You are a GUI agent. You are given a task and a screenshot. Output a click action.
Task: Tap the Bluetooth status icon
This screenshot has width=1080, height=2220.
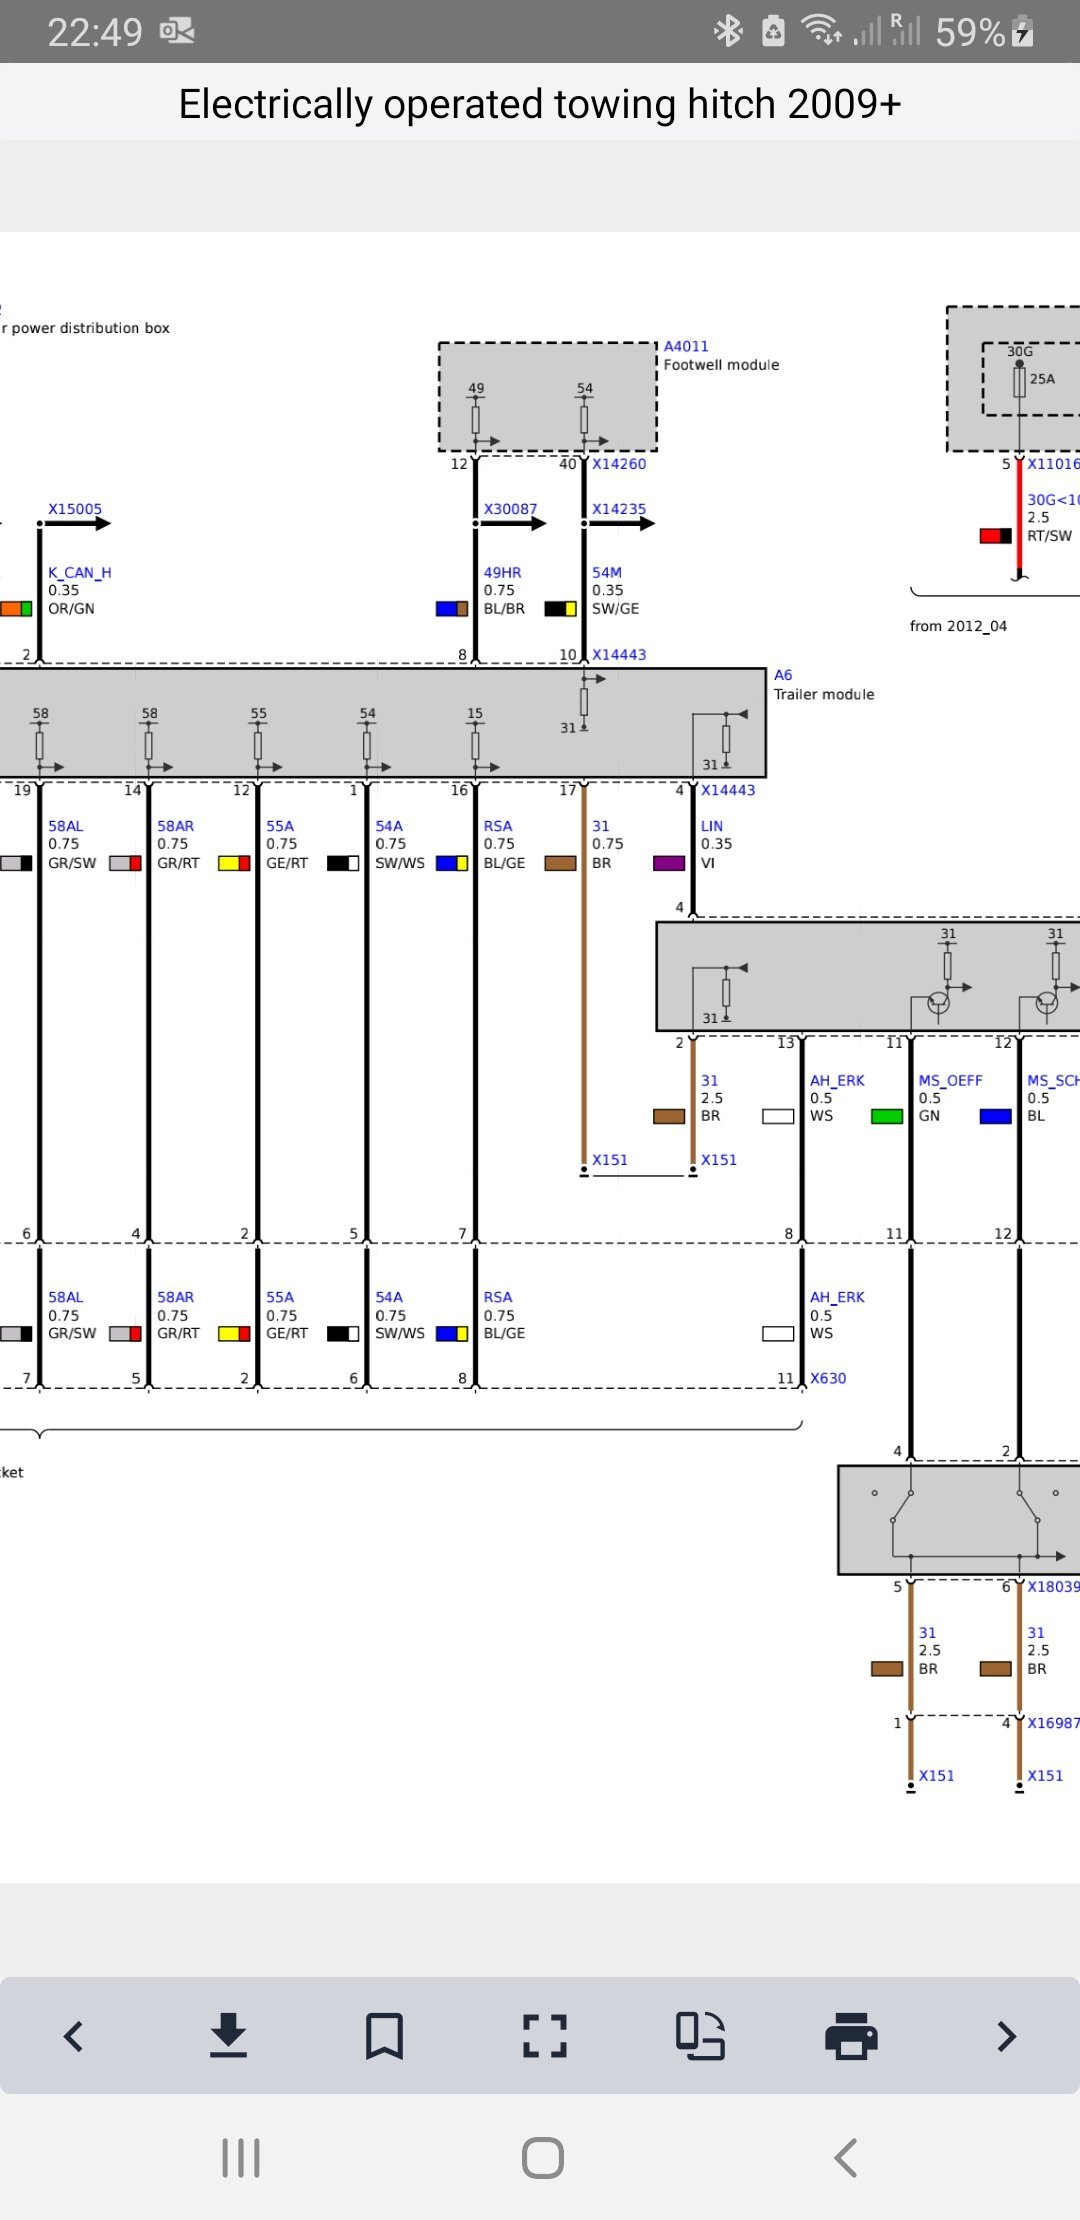tap(728, 31)
